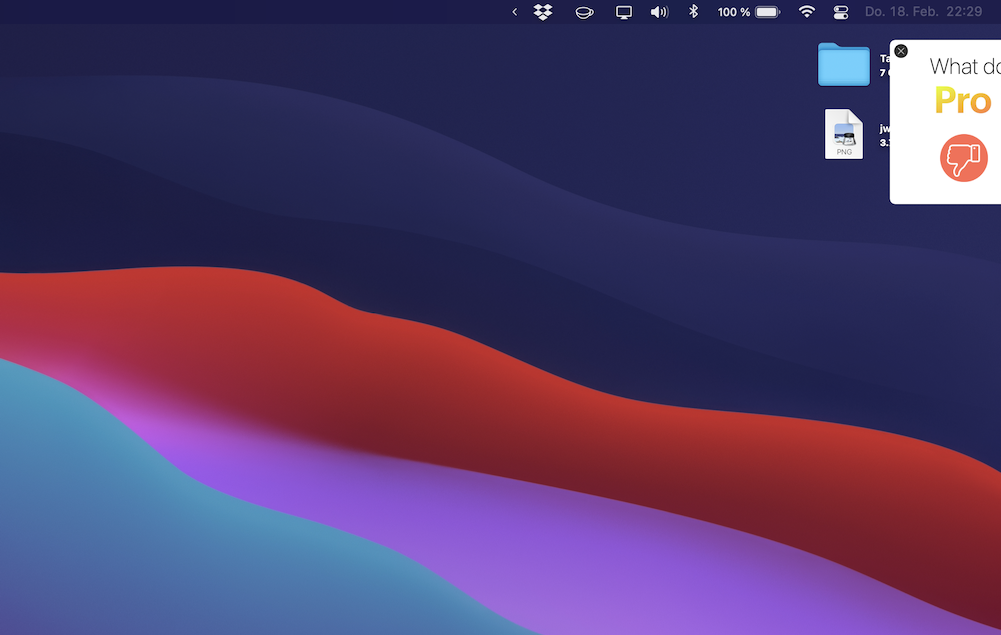Select the blue folder on the desktop
The height and width of the screenshot is (635, 1001).
click(x=843, y=64)
